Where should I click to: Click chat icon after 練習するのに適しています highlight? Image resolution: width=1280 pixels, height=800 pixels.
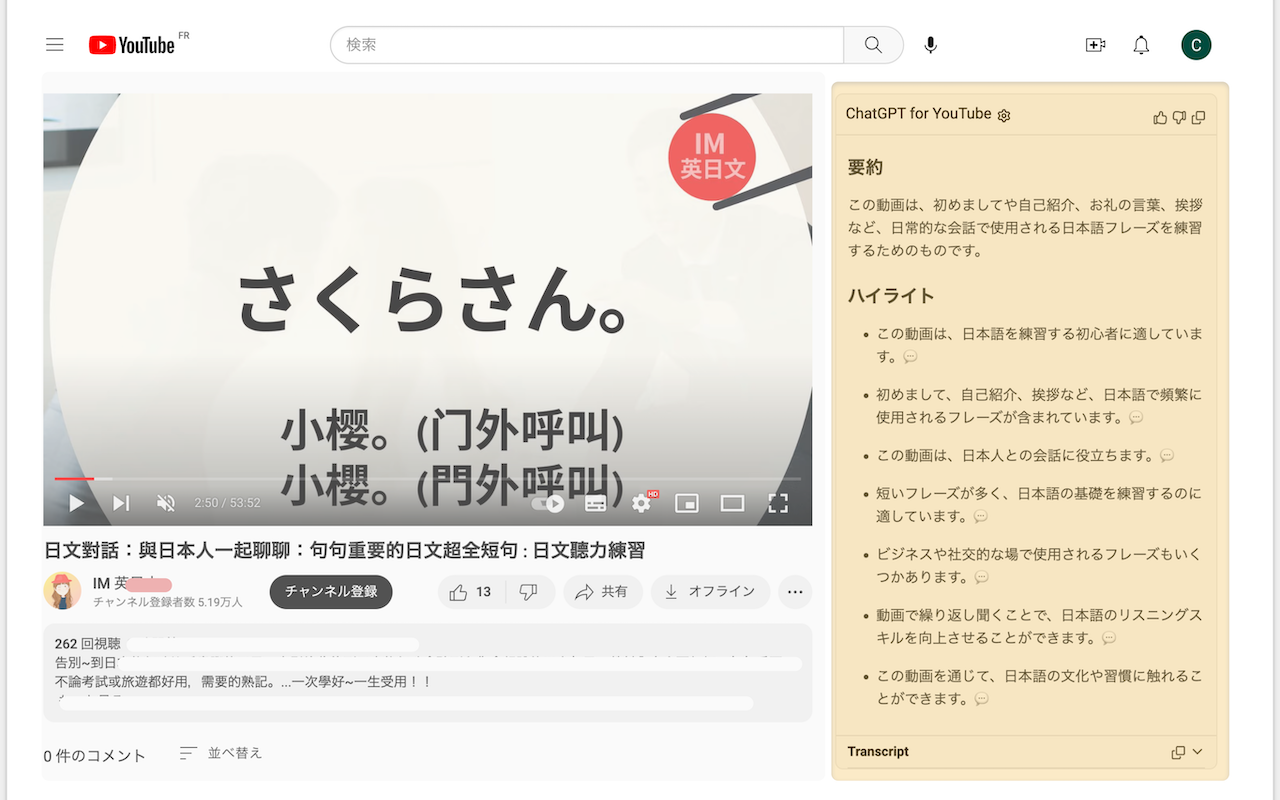pos(981,517)
